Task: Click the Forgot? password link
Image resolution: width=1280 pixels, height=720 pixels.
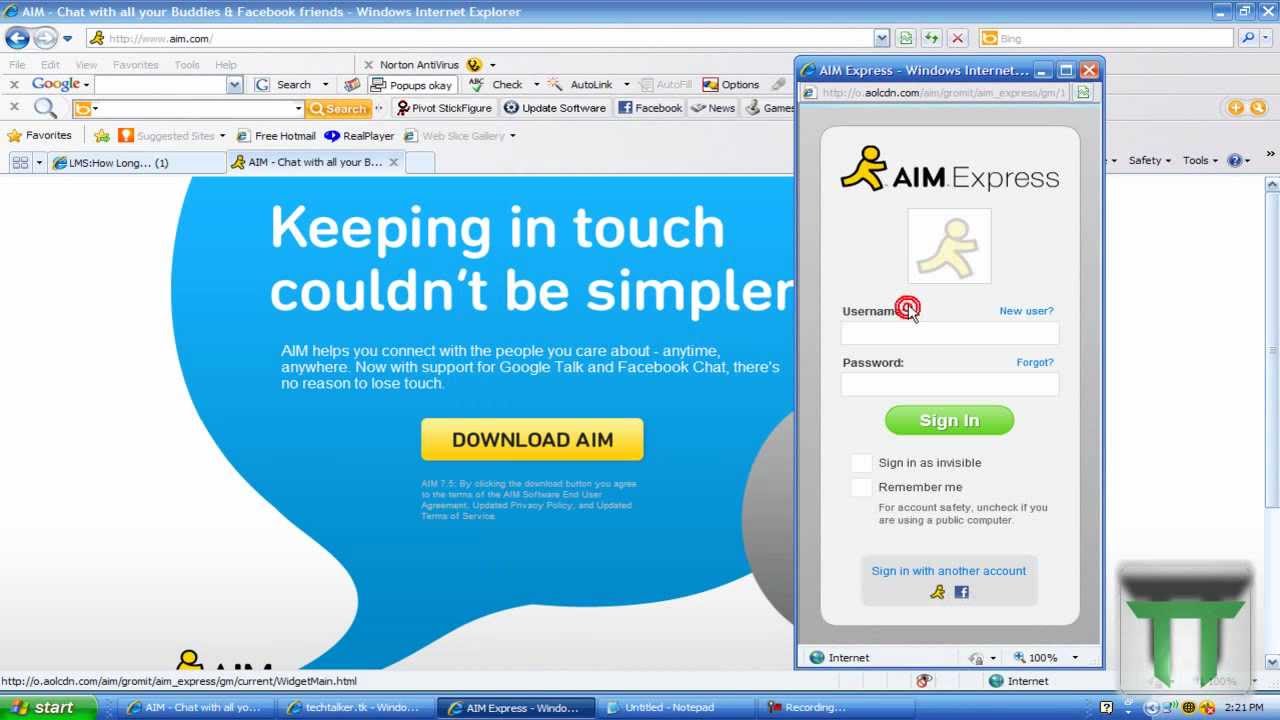Action: (1035, 362)
